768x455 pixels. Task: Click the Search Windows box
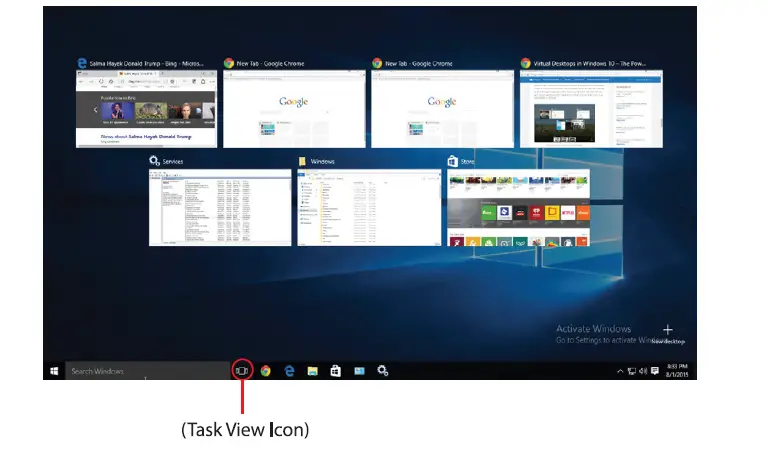(147, 371)
